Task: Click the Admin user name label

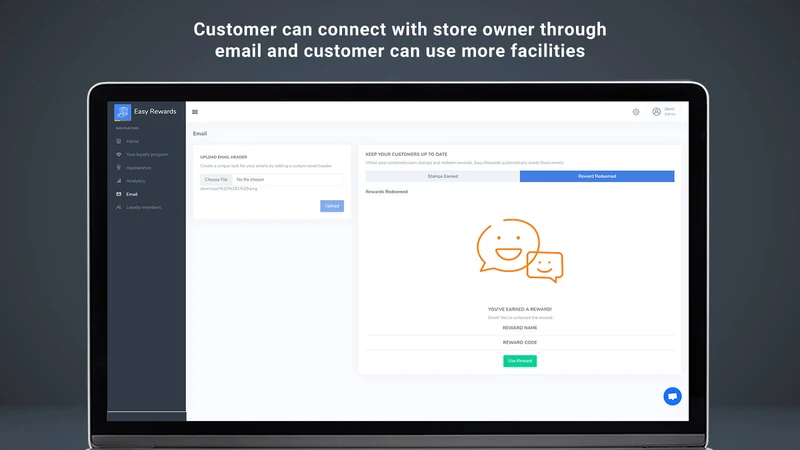Action: pyautogui.click(x=669, y=114)
